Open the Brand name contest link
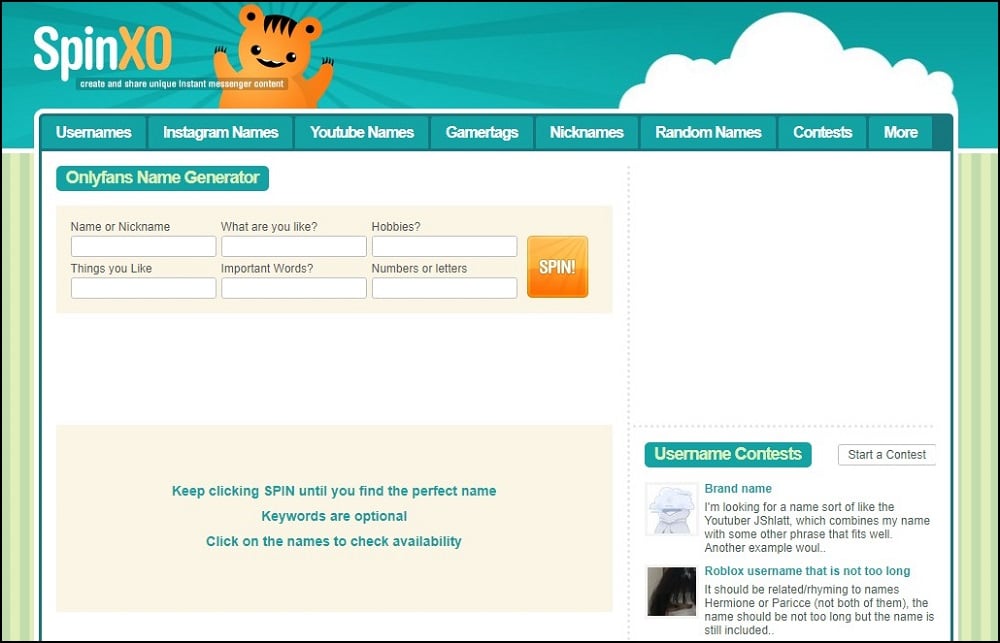The width and height of the screenshot is (1000, 643). pyautogui.click(x=738, y=489)
